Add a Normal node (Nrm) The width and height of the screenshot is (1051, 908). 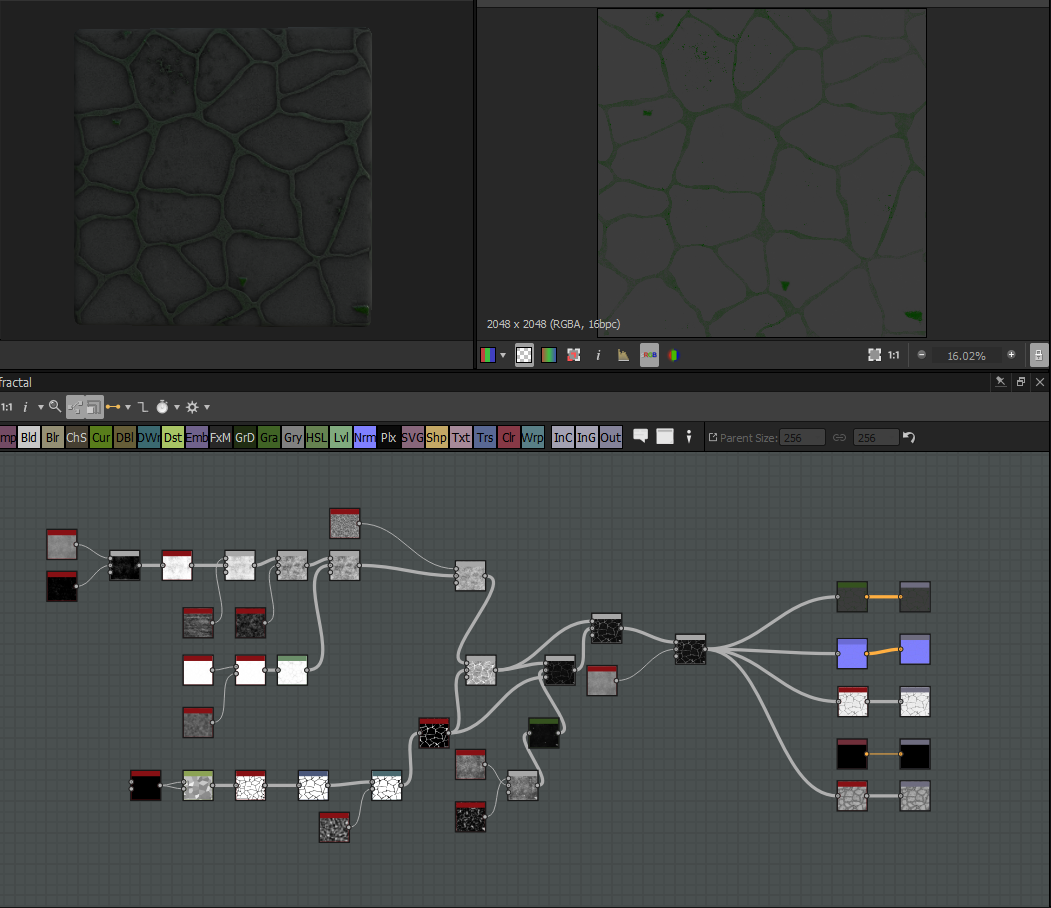click(365, 438)
